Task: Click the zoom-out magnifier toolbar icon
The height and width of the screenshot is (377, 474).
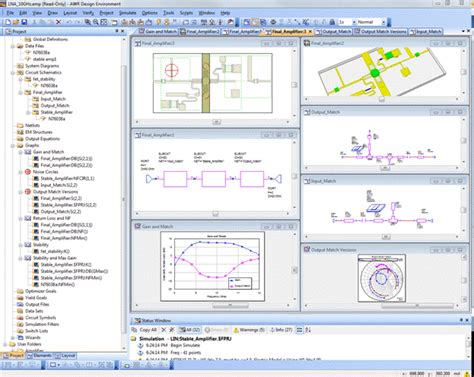Action: click(96, 22)
